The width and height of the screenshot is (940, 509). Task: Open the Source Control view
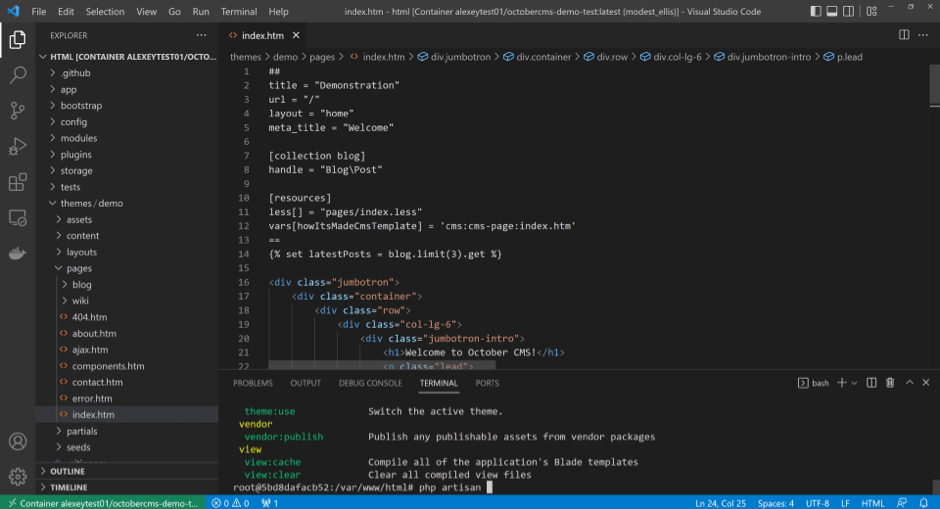(17, 110)
